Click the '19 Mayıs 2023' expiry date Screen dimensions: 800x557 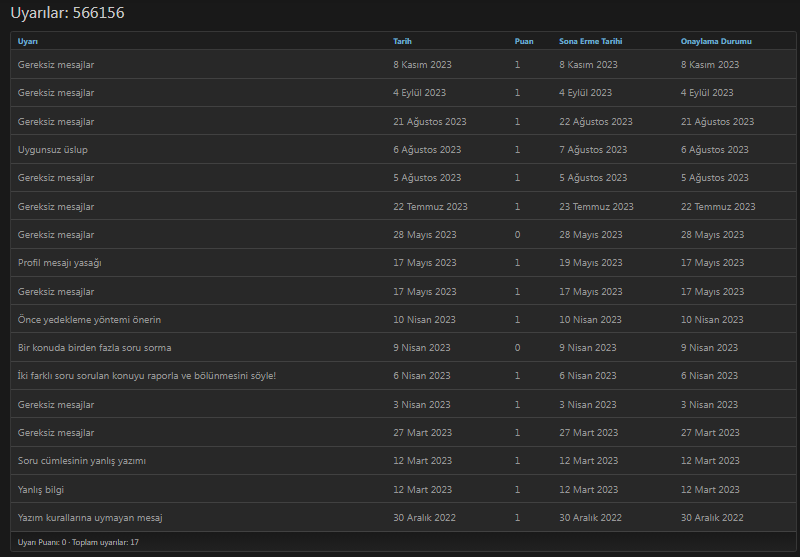pyautogui.click(x=590, y=262)
